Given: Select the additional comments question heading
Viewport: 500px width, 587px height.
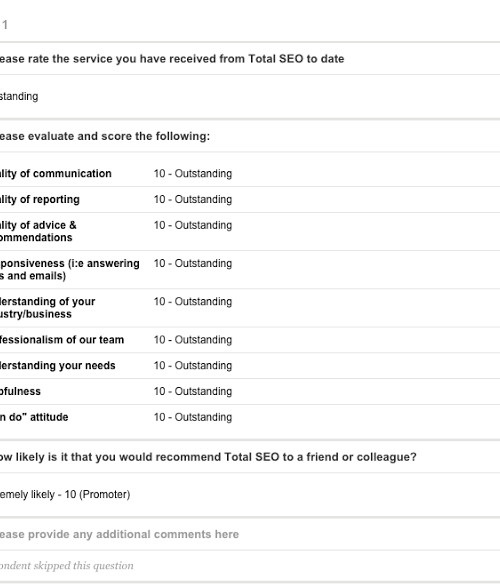Looking at the screenshot, I should point(119,535).
